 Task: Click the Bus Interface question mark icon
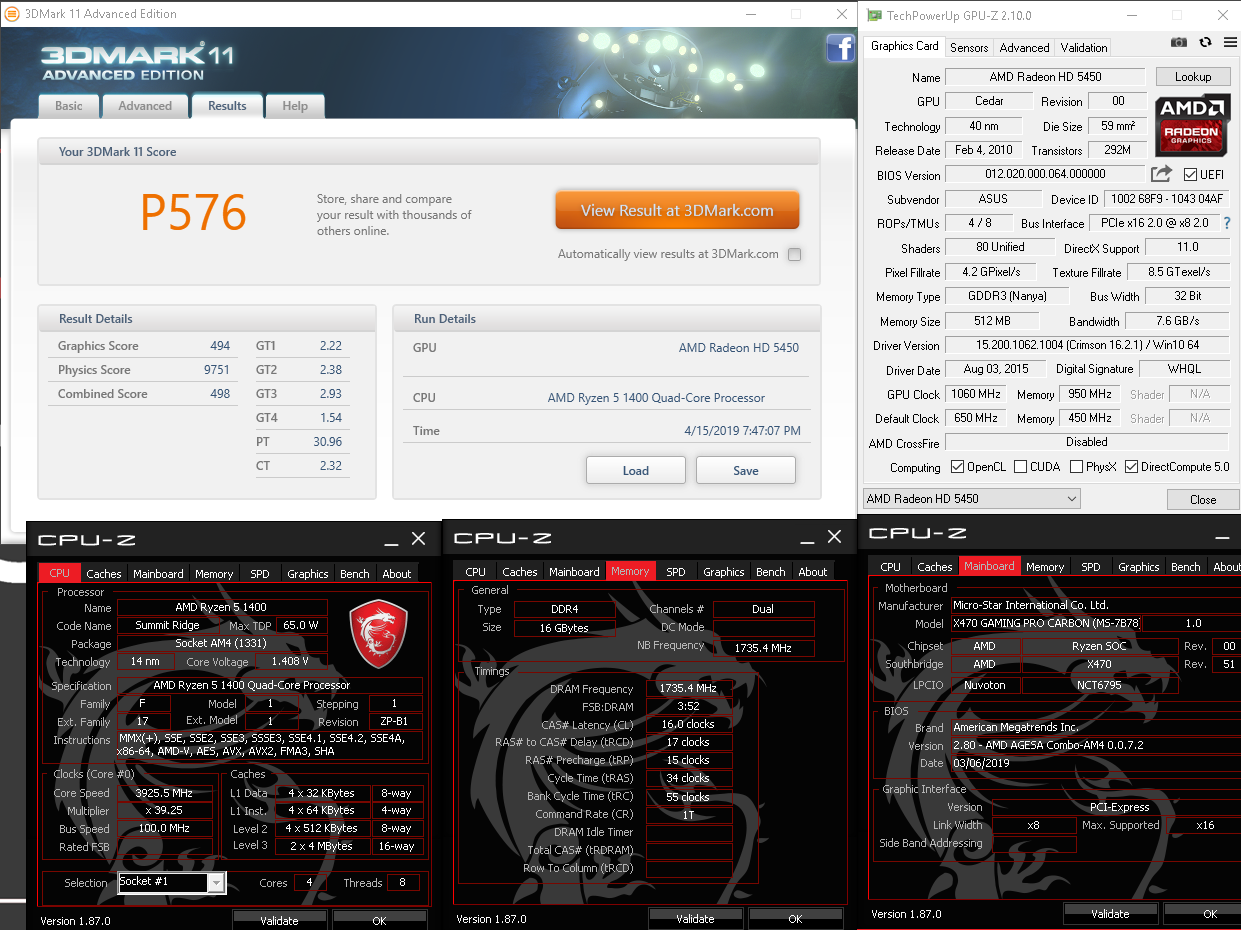coord(1227,223)
